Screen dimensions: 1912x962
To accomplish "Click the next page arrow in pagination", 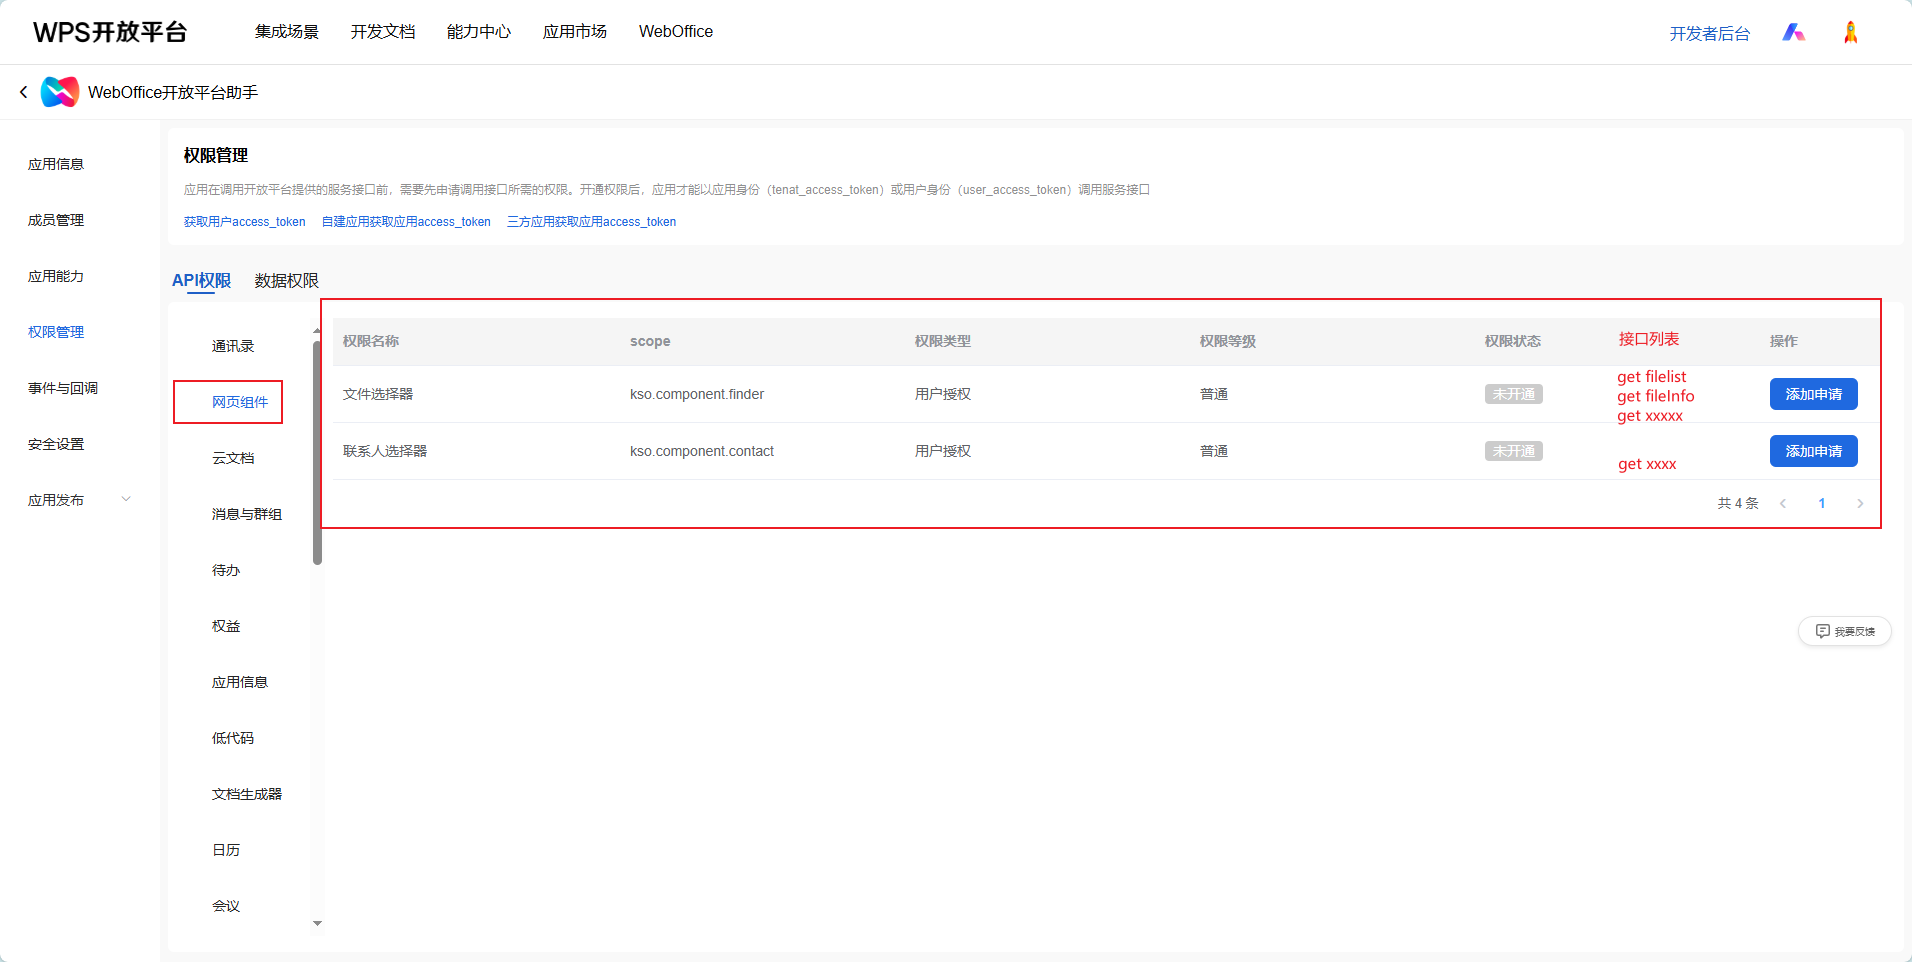I will coord(1860,503).
